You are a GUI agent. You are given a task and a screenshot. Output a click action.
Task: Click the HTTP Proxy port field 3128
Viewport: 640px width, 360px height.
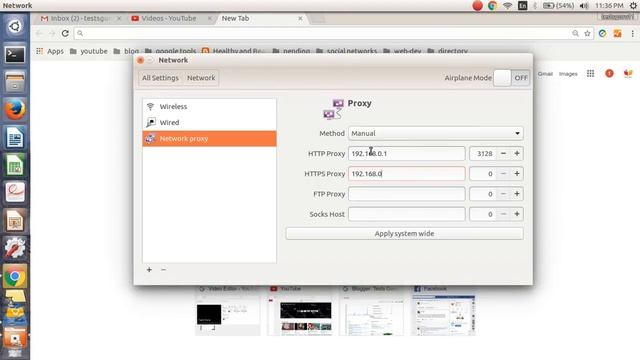pyautogui.click(x=483, y=153)
